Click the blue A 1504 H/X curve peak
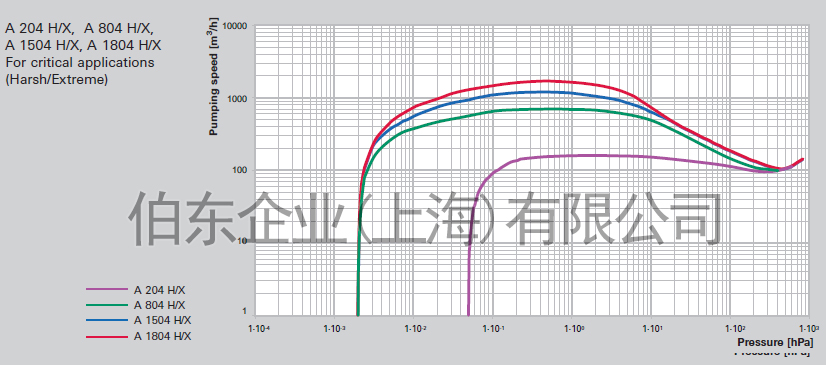The height and width of the screenshot is (365, 826). pos(543,92)
